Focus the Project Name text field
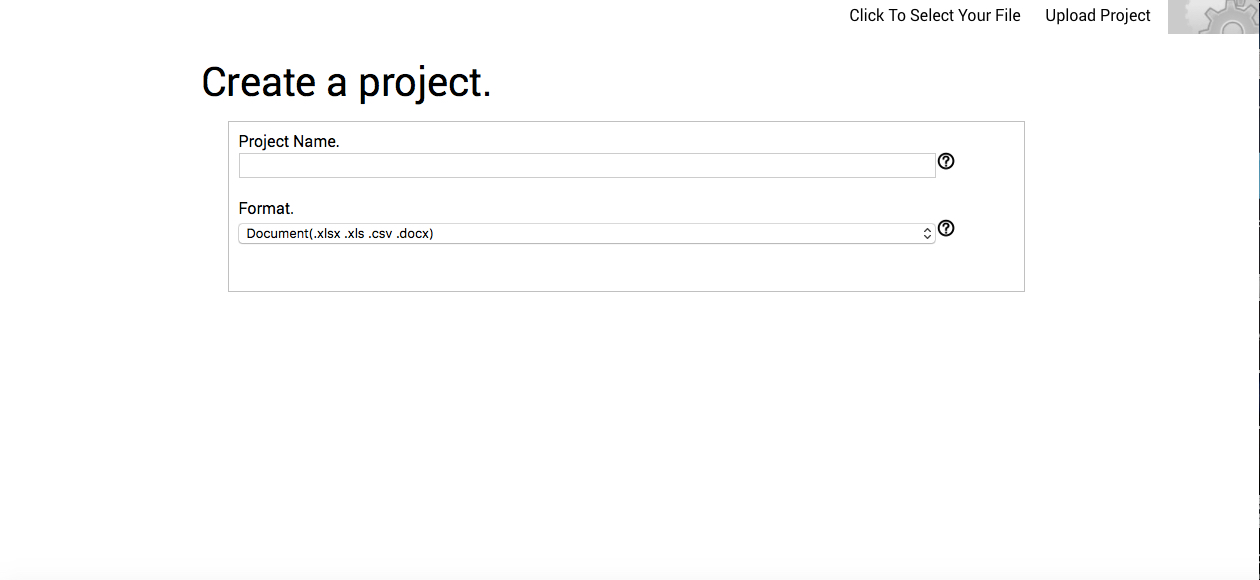The width and height of the screenshot is (1260, 580). (587, 166)
